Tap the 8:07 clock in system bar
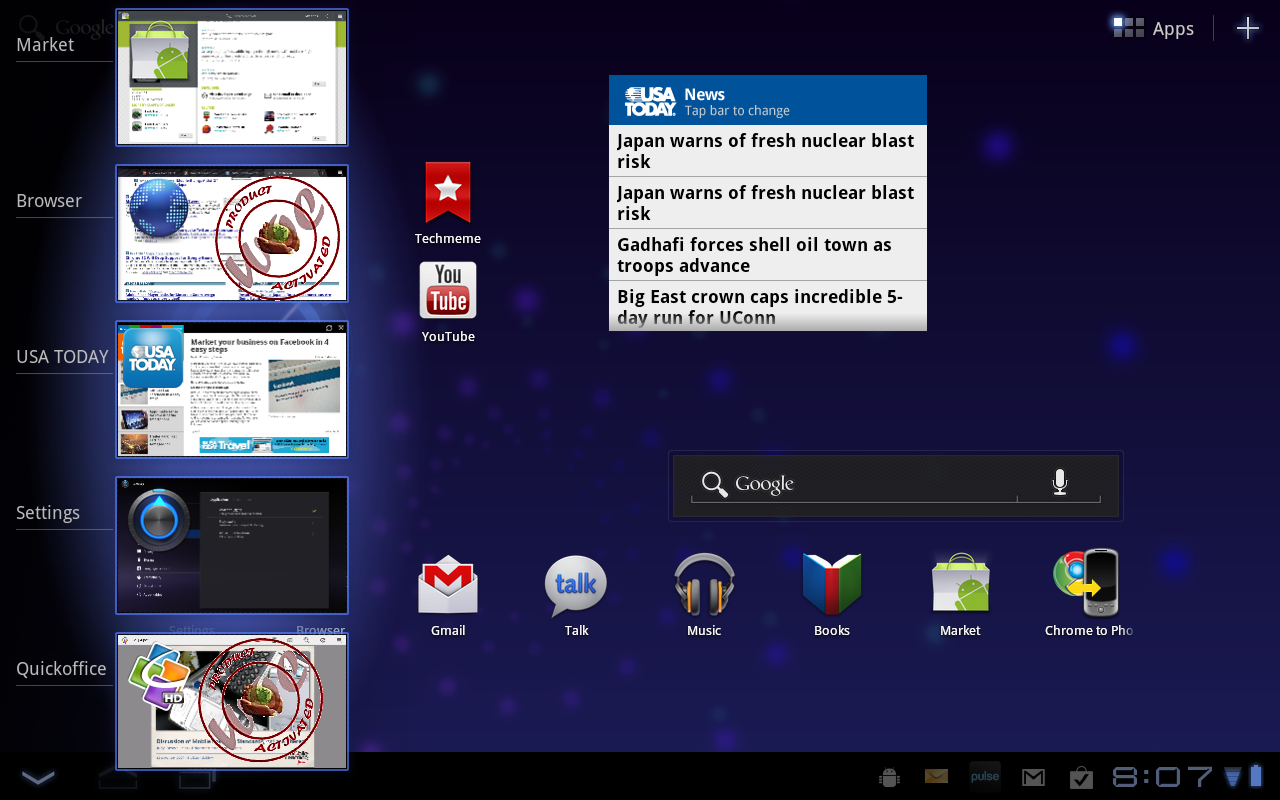This screenshot has width=1280, height=800. click(x=1163, y=776)
